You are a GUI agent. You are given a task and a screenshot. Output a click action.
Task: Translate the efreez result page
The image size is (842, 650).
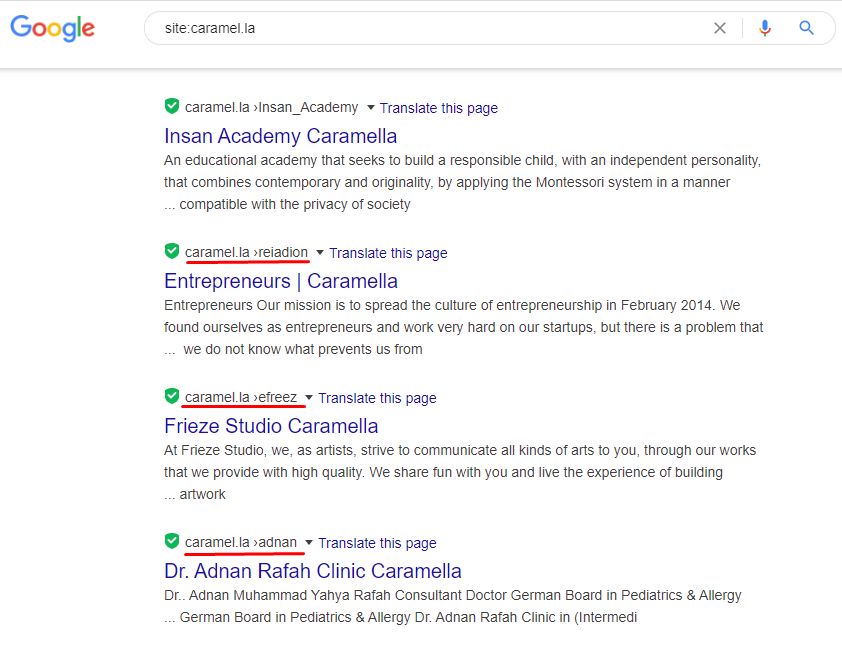(378, 398)
